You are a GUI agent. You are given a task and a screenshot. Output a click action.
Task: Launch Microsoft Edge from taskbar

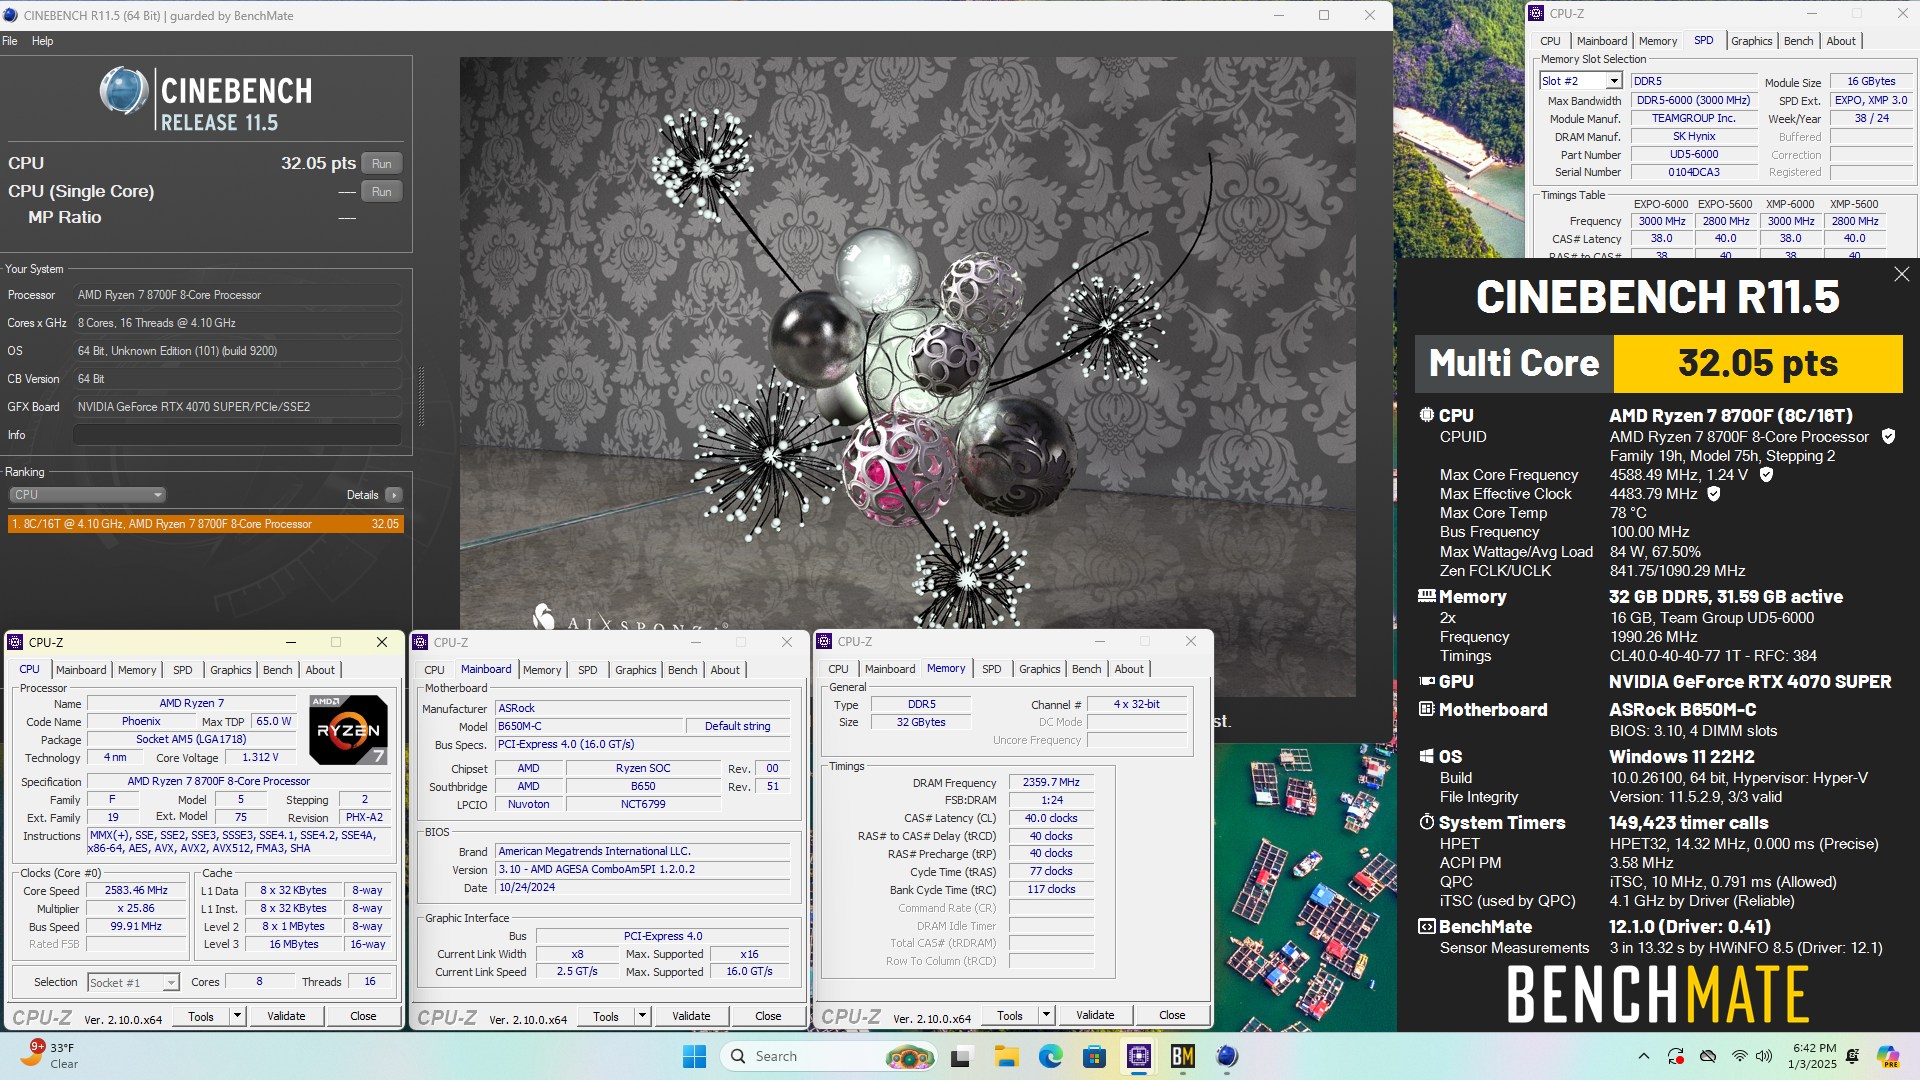1050,1056
